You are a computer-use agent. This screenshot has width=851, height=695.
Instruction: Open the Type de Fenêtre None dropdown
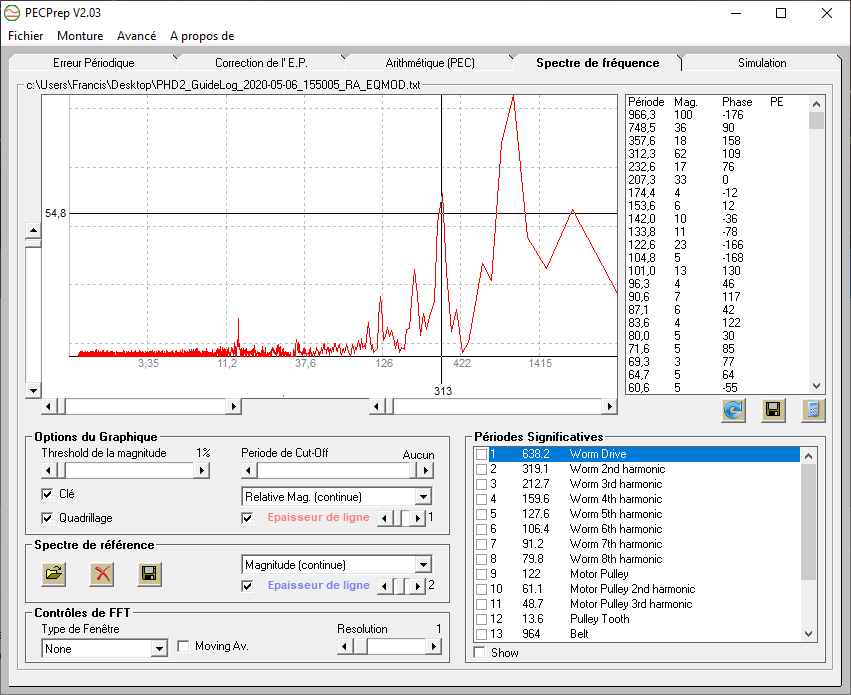(159, 649)
